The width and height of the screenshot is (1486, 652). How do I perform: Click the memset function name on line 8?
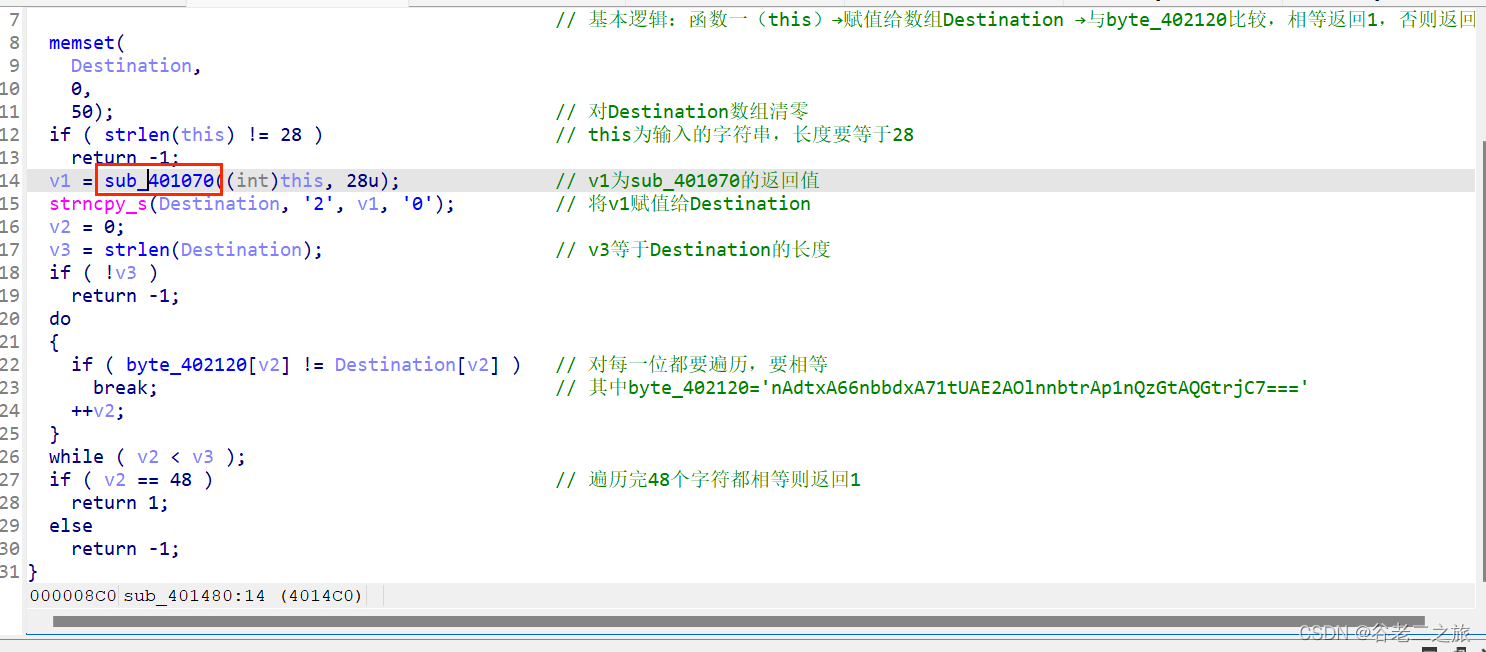pos(83,42)
